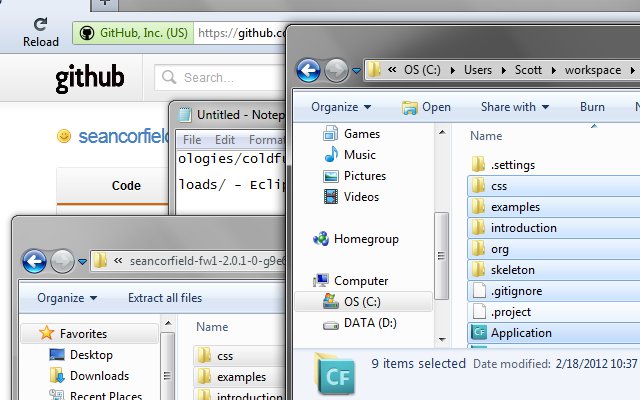Click the OS (C:) breadcrumb segment

422,70
